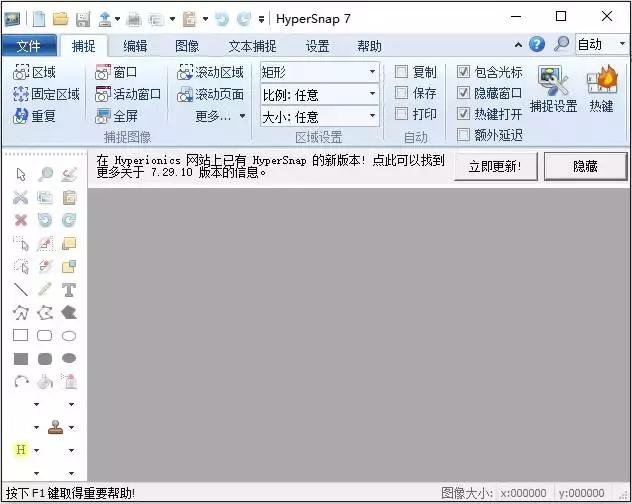
Task: Select the line drawing tool
Action: point(21,289)
